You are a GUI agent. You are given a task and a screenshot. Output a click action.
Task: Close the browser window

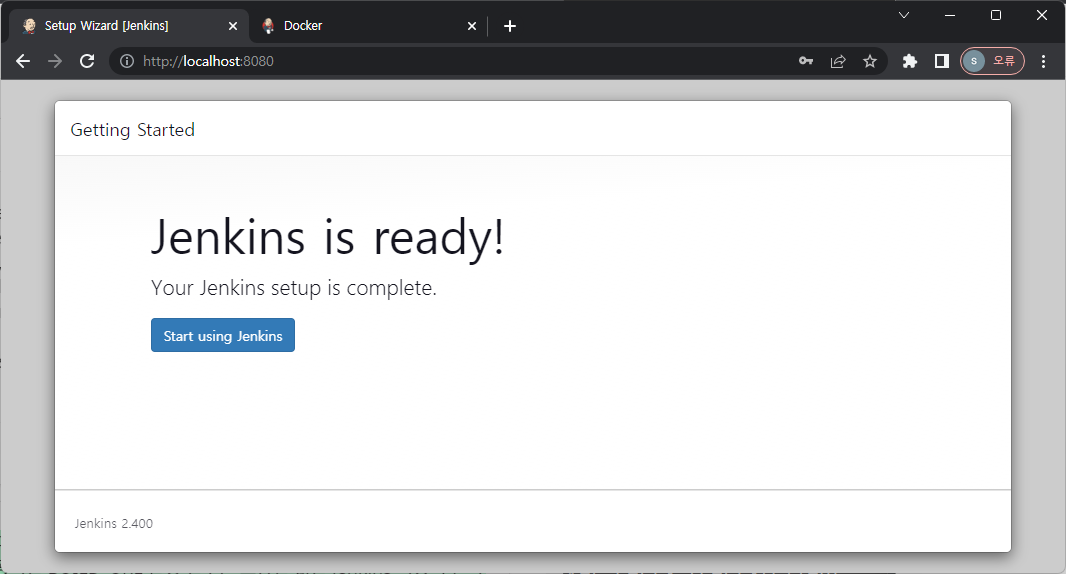pyautogui.click(x=1042, y=15)
